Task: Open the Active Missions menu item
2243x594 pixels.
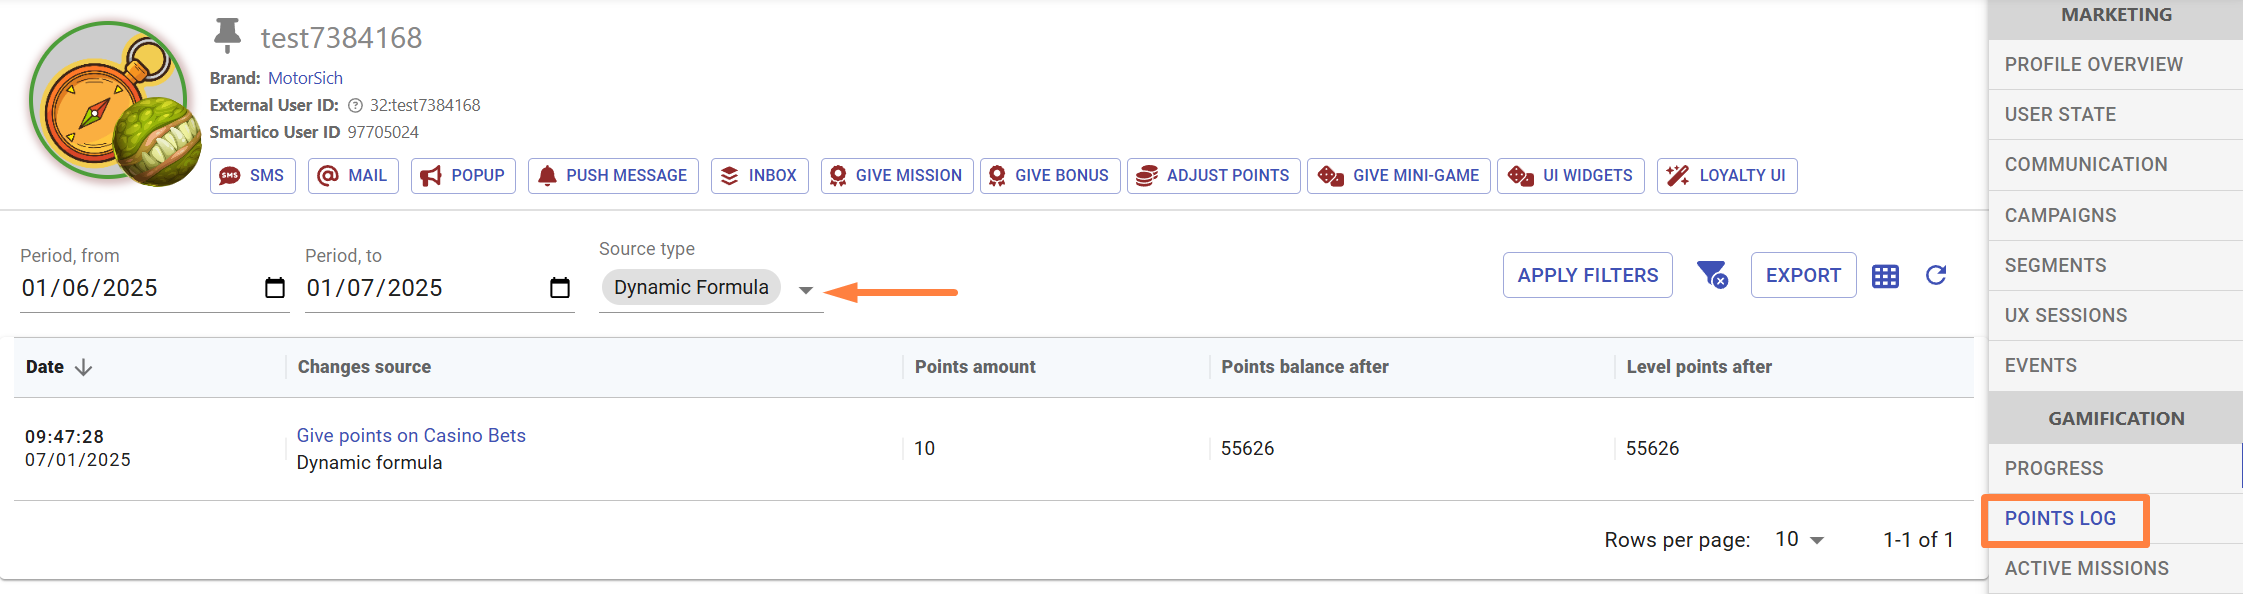Action: pos(2086,568)
